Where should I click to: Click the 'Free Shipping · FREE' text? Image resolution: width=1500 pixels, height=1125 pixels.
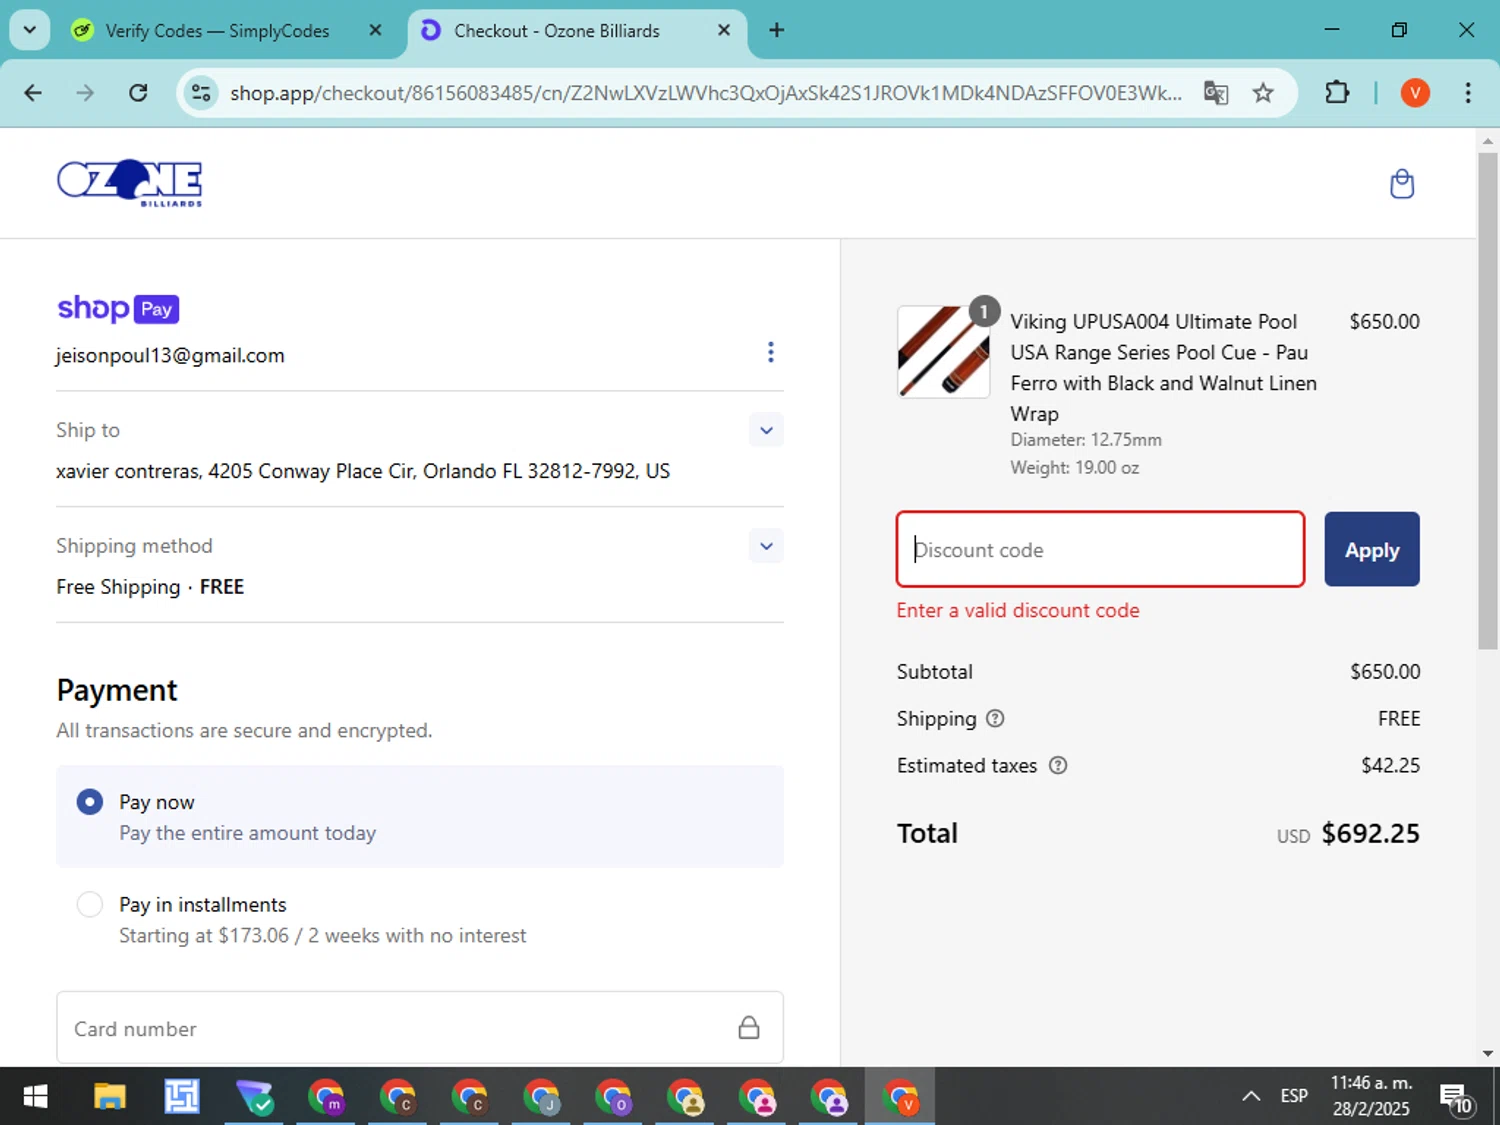point(150,587)
